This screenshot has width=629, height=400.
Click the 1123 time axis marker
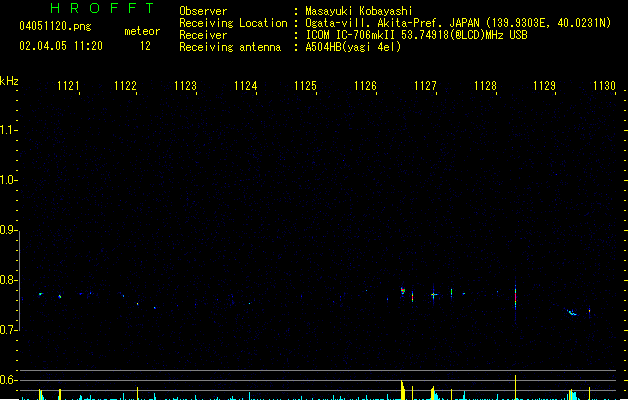(185, 86)
